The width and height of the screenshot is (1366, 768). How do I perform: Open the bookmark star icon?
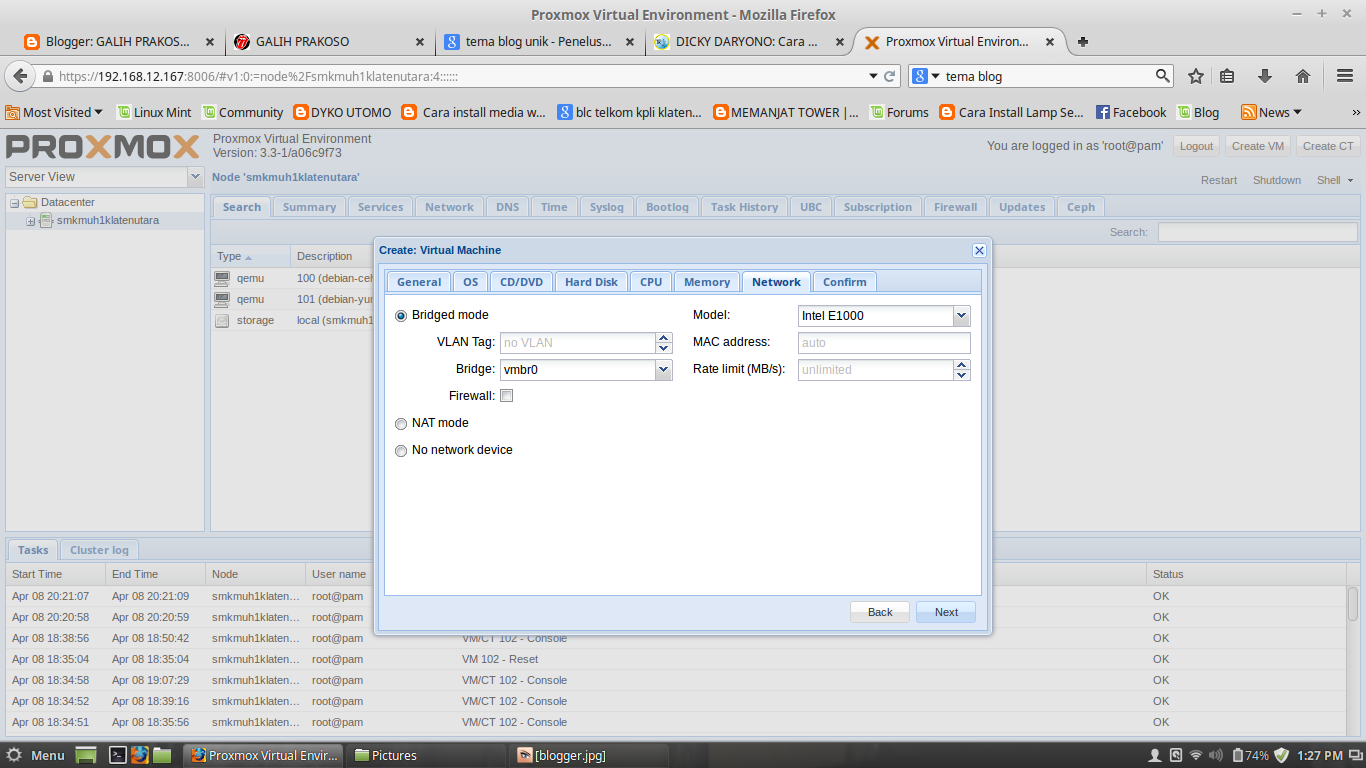click(1196, 76)
